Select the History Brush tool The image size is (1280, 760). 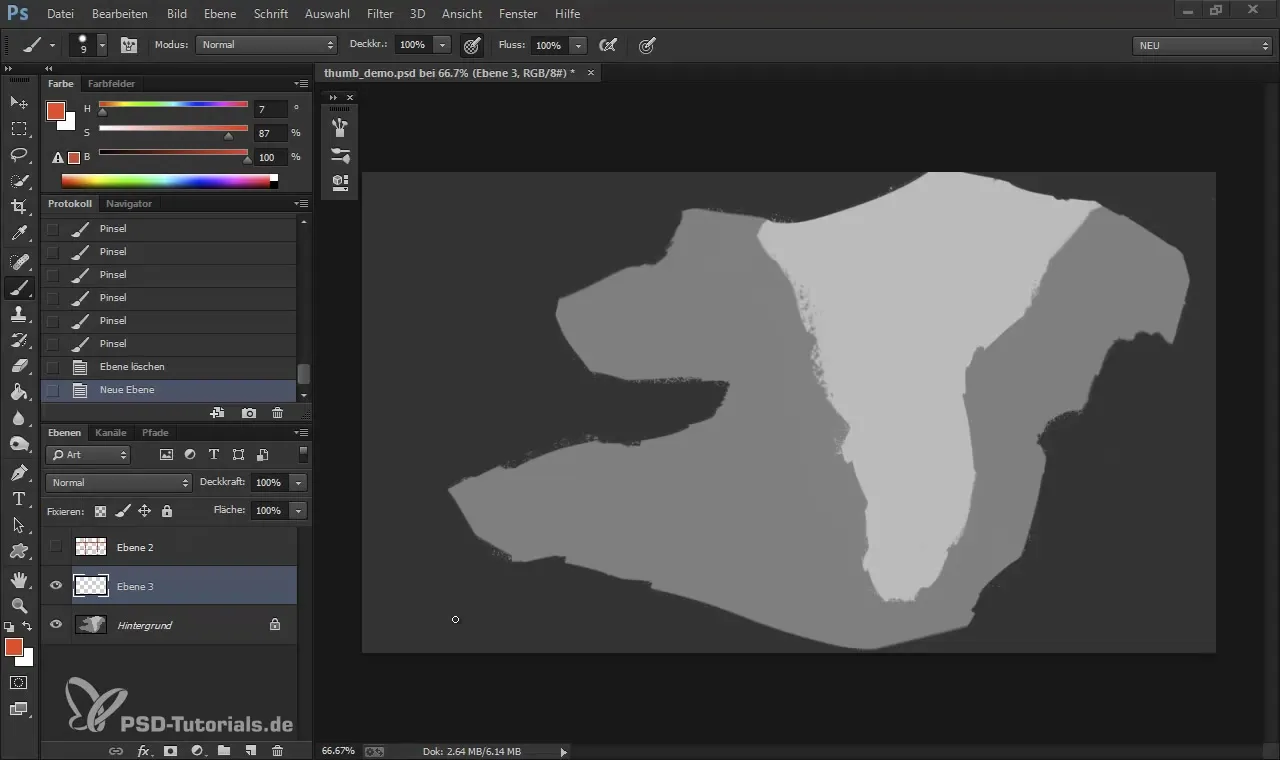point(19,340)
